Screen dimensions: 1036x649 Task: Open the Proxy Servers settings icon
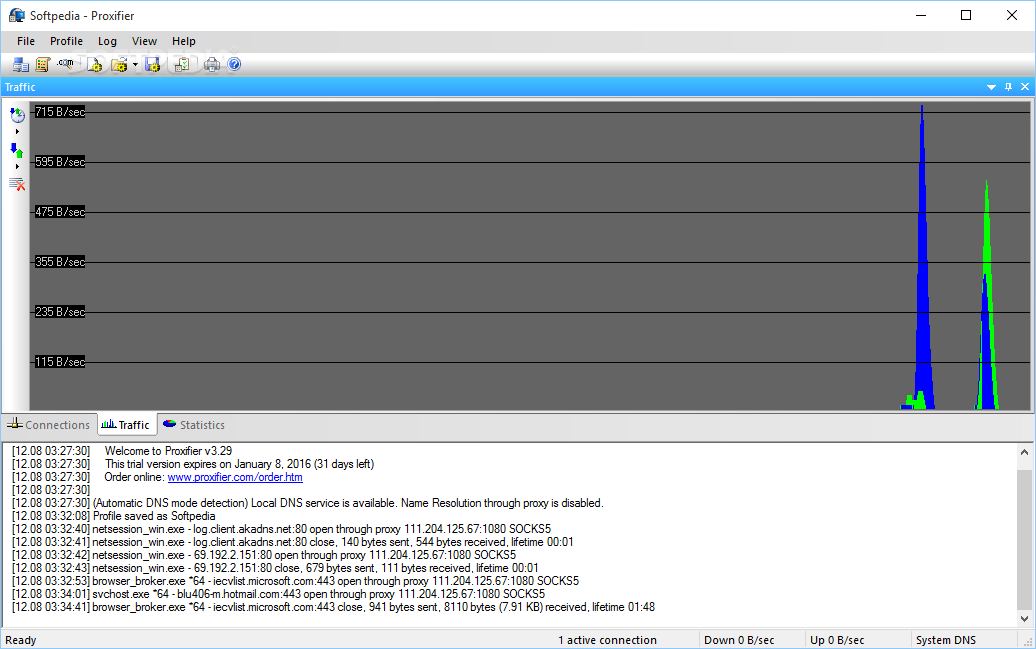[21, 64]
